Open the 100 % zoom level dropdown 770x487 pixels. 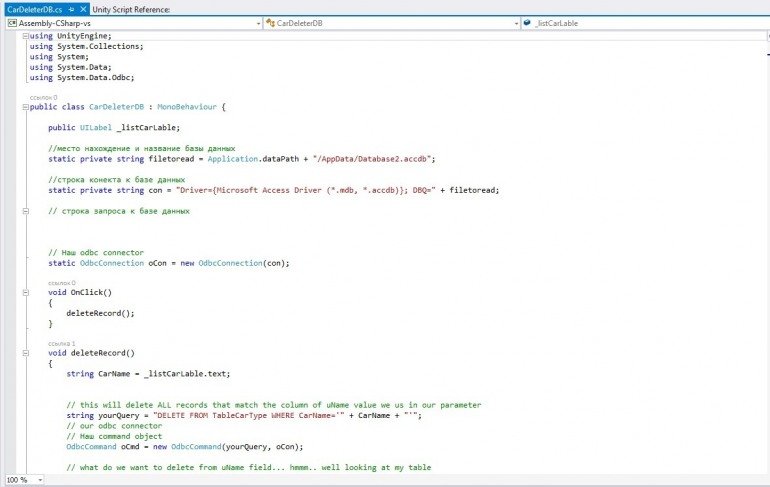41,480
